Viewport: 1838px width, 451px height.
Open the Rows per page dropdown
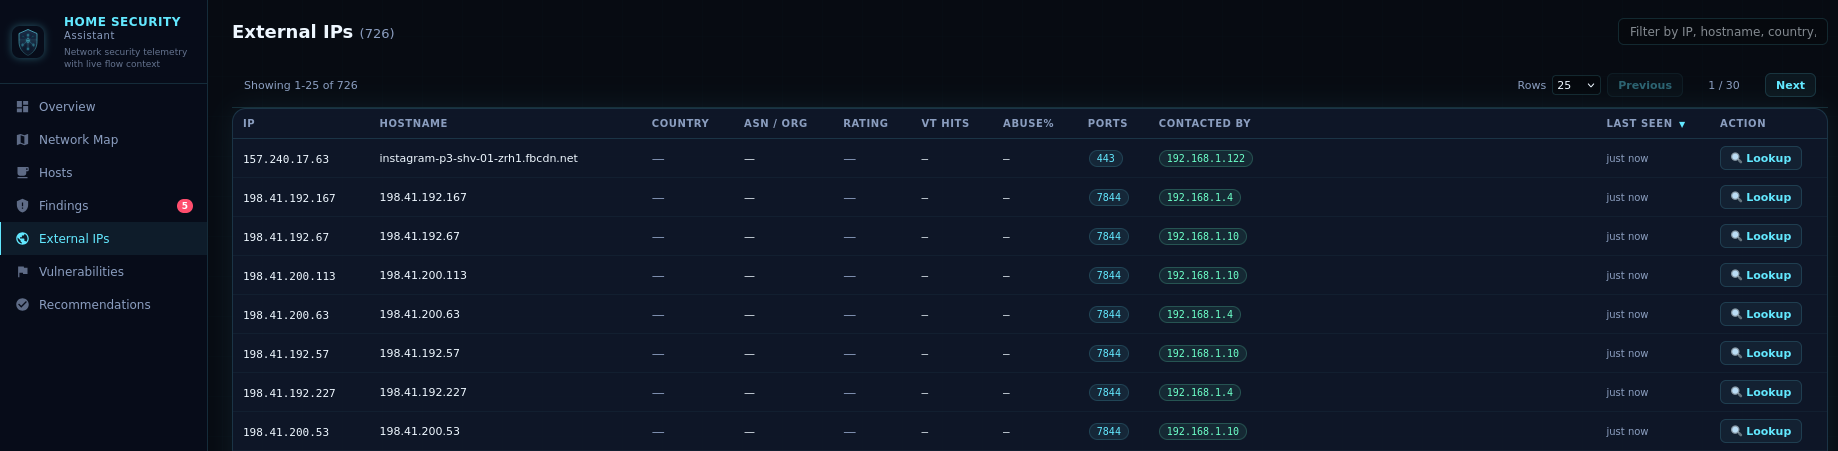pos(1576,86)
